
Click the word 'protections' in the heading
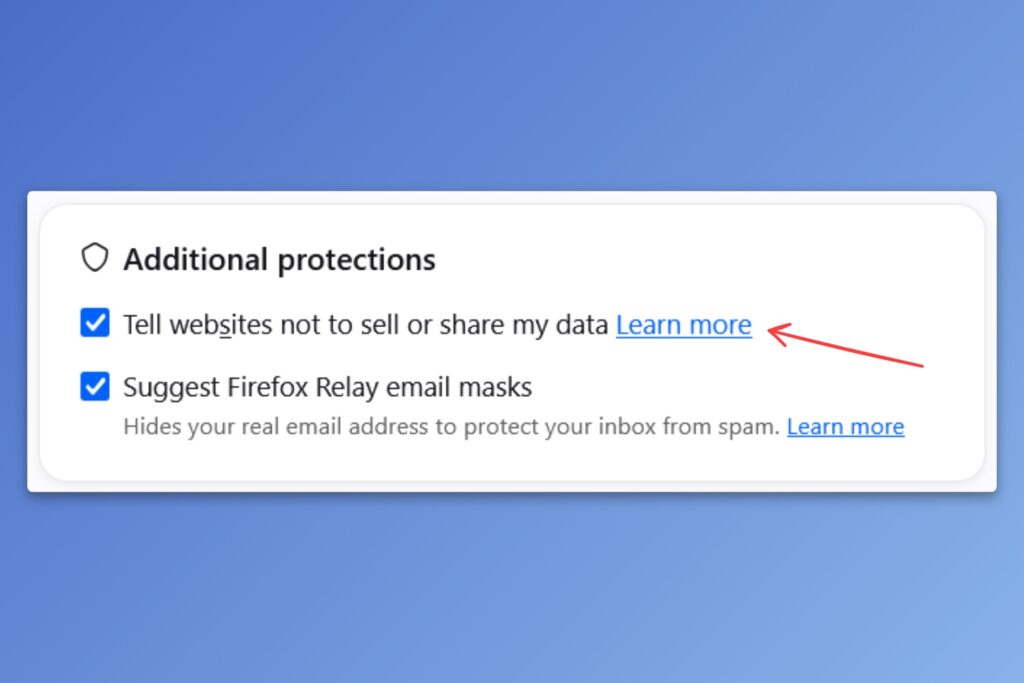click(x=357, y=261)
